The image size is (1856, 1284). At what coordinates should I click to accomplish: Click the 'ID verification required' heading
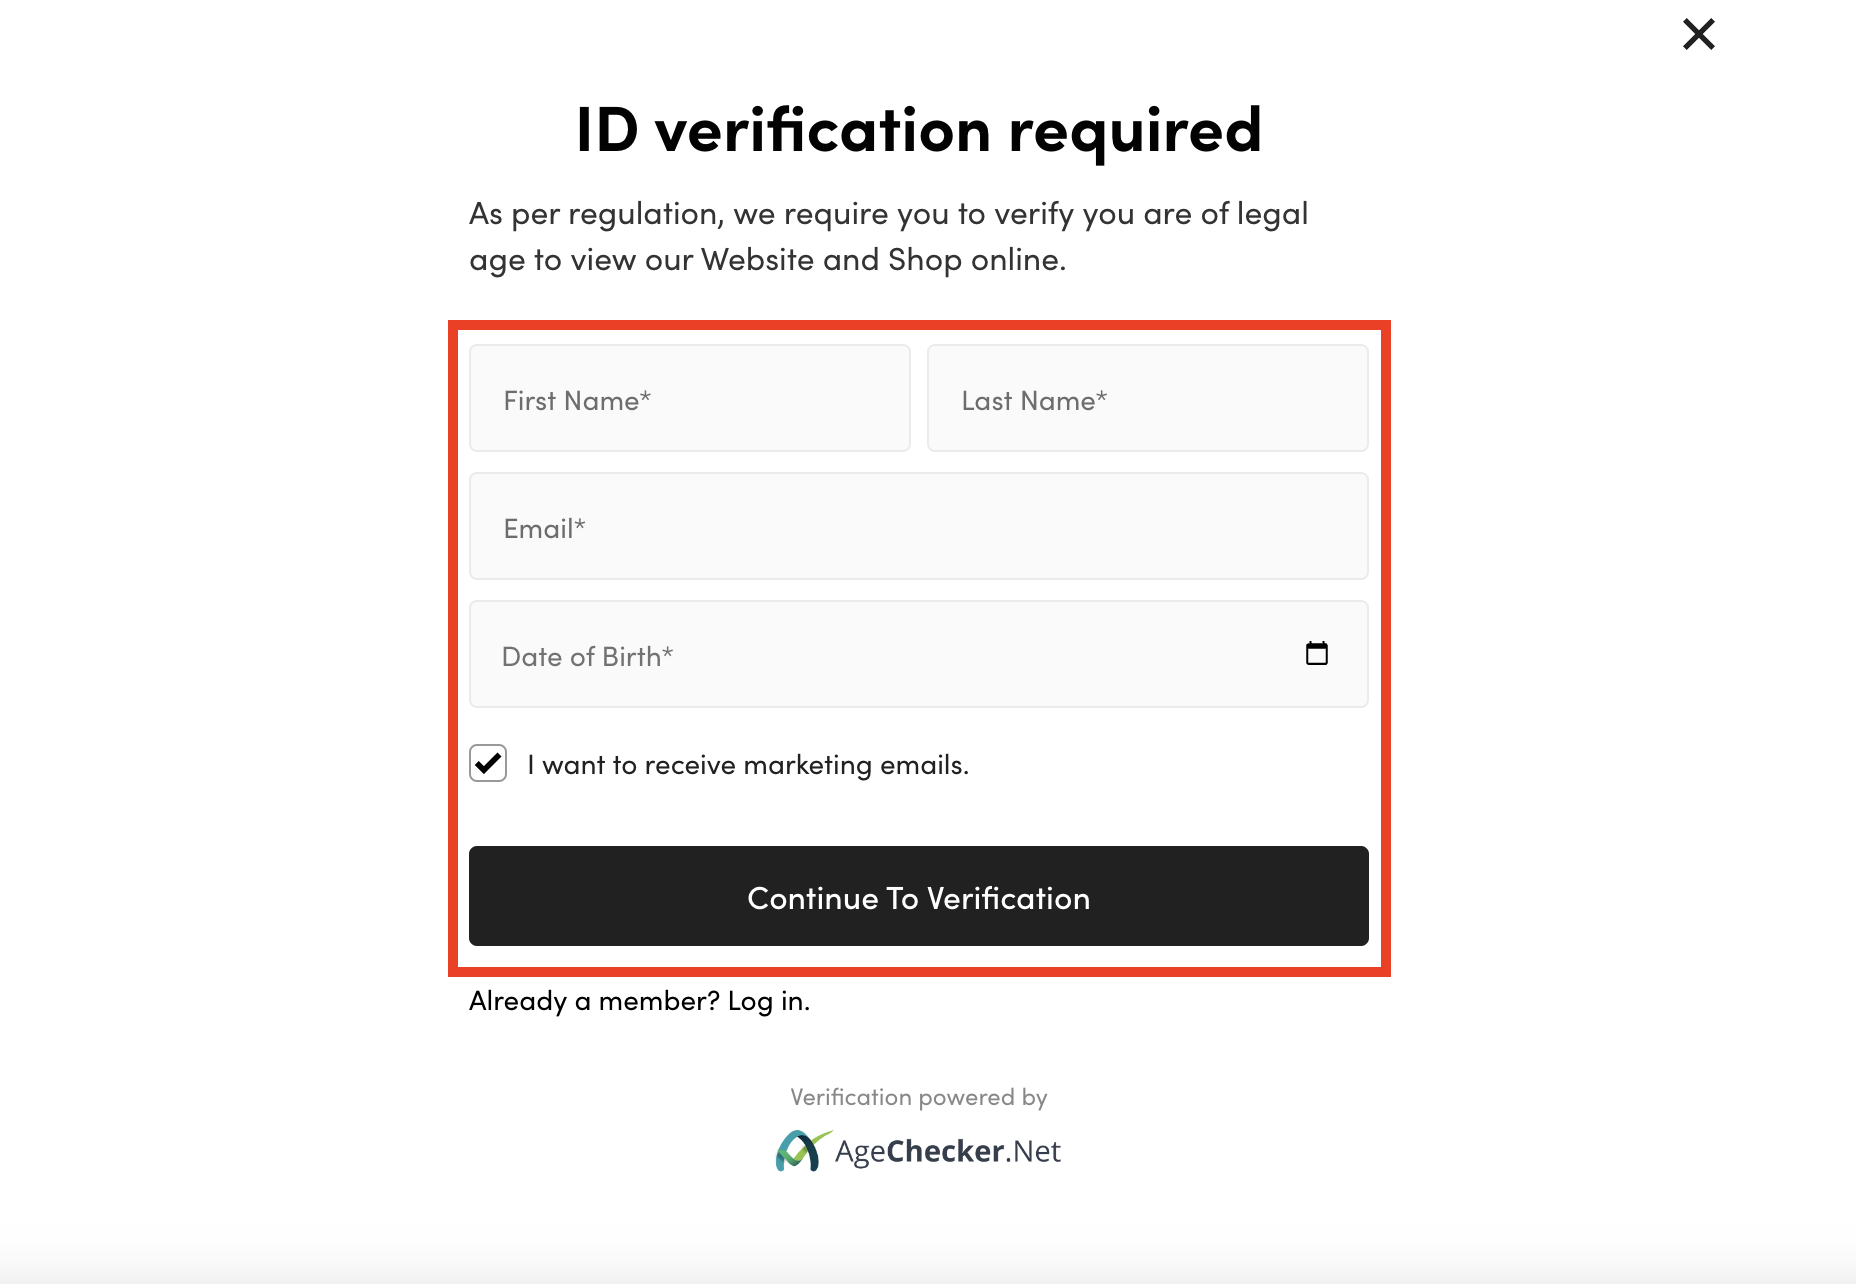click(x=919, y=130)
